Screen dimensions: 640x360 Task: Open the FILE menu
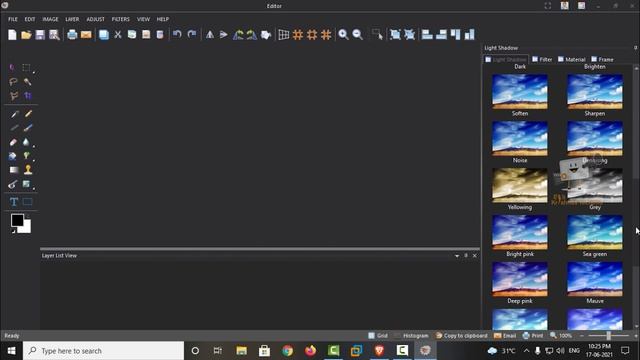pyautogui.click(x=13, y=19)
